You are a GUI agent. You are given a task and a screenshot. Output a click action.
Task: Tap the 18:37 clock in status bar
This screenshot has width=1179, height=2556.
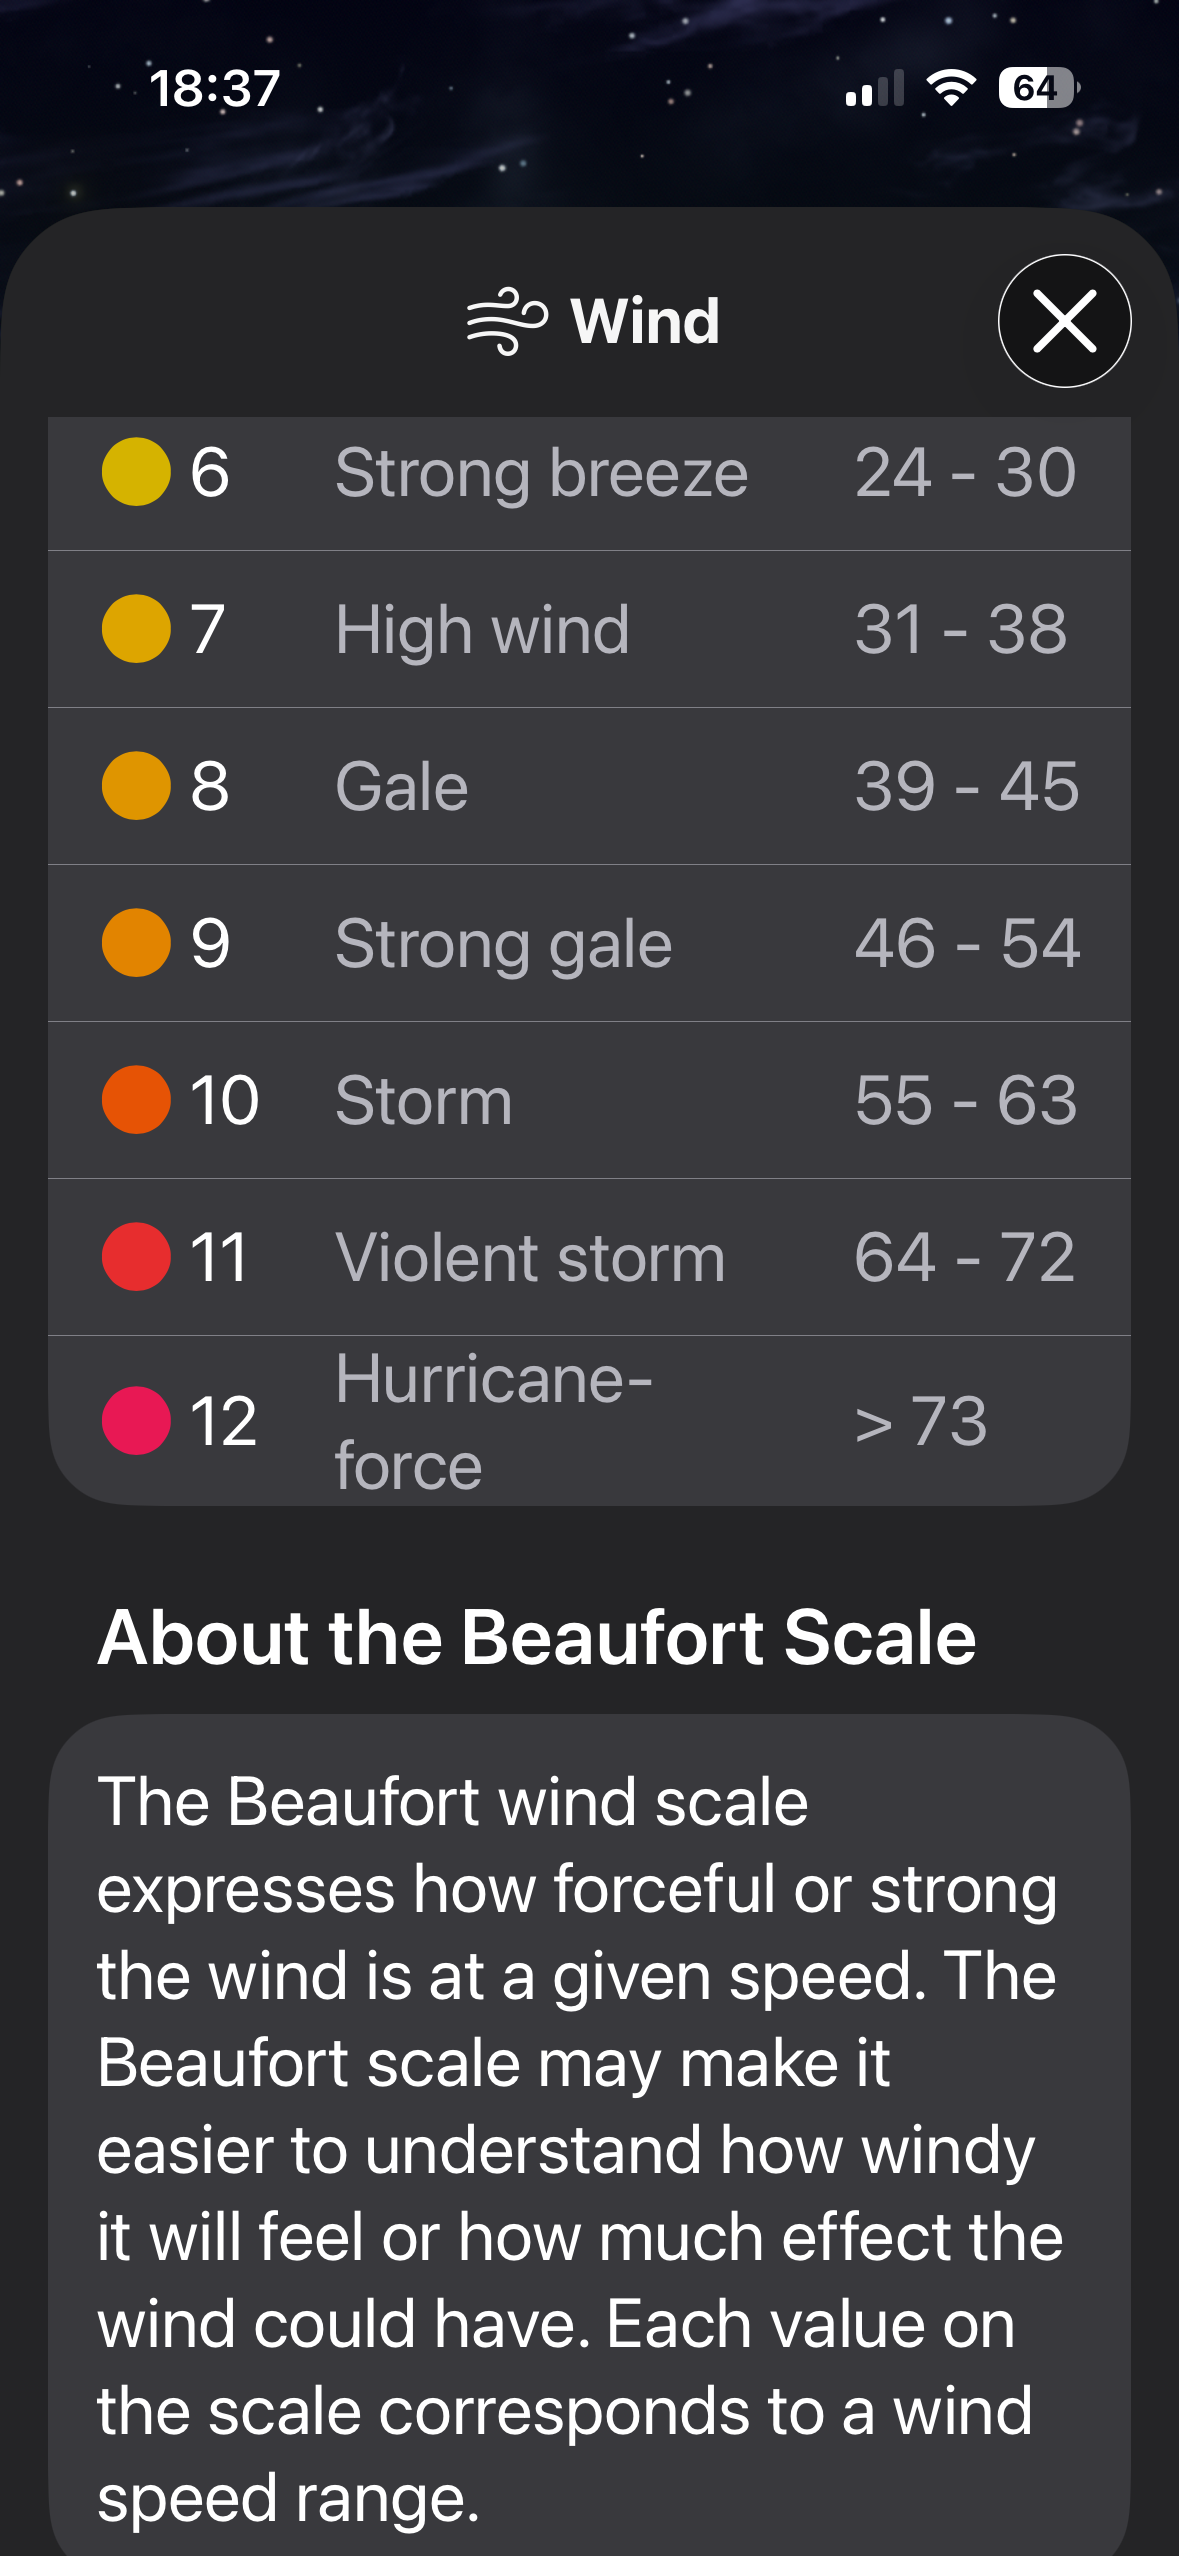[214, 88]
